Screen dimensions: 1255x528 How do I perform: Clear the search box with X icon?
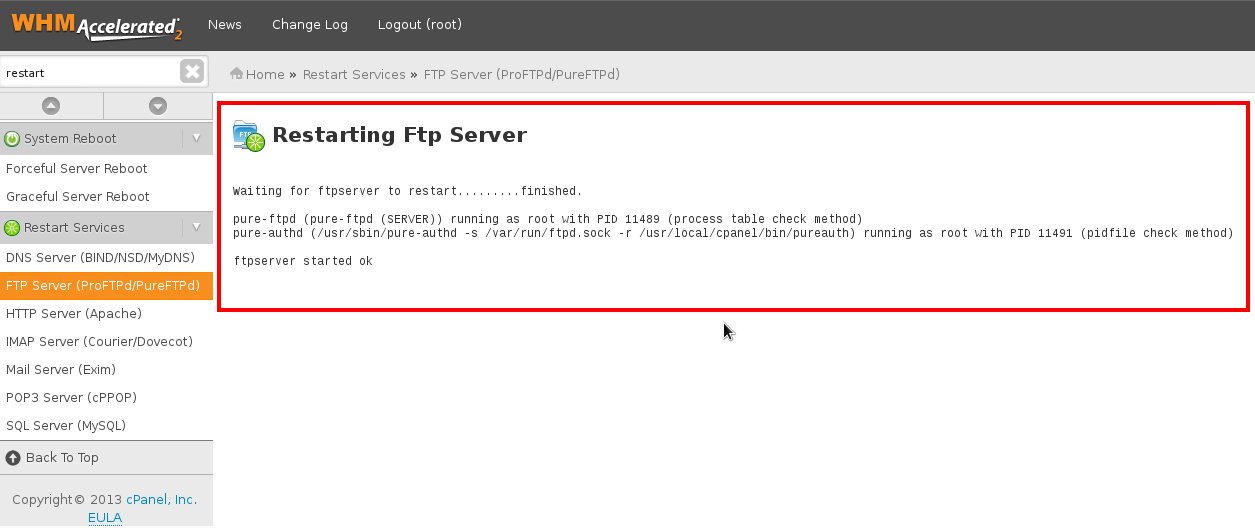192,71
